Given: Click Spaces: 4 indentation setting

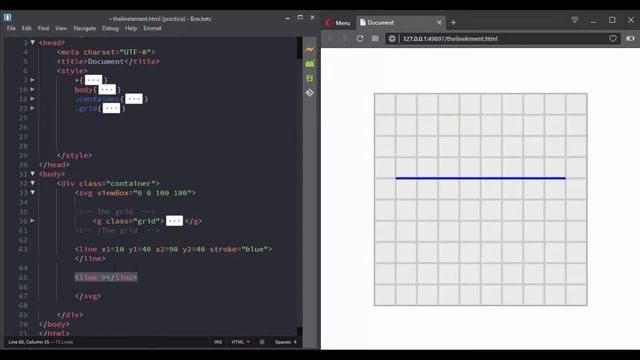Looking at the screenshot, I should coord(286,342).
